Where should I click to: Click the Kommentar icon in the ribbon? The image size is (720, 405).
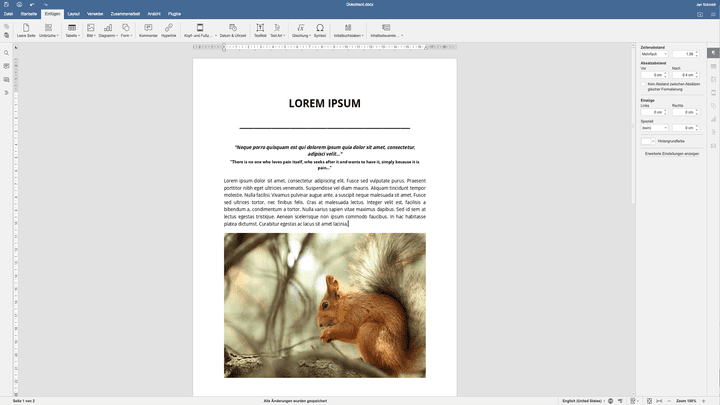[x=148, y=30]
